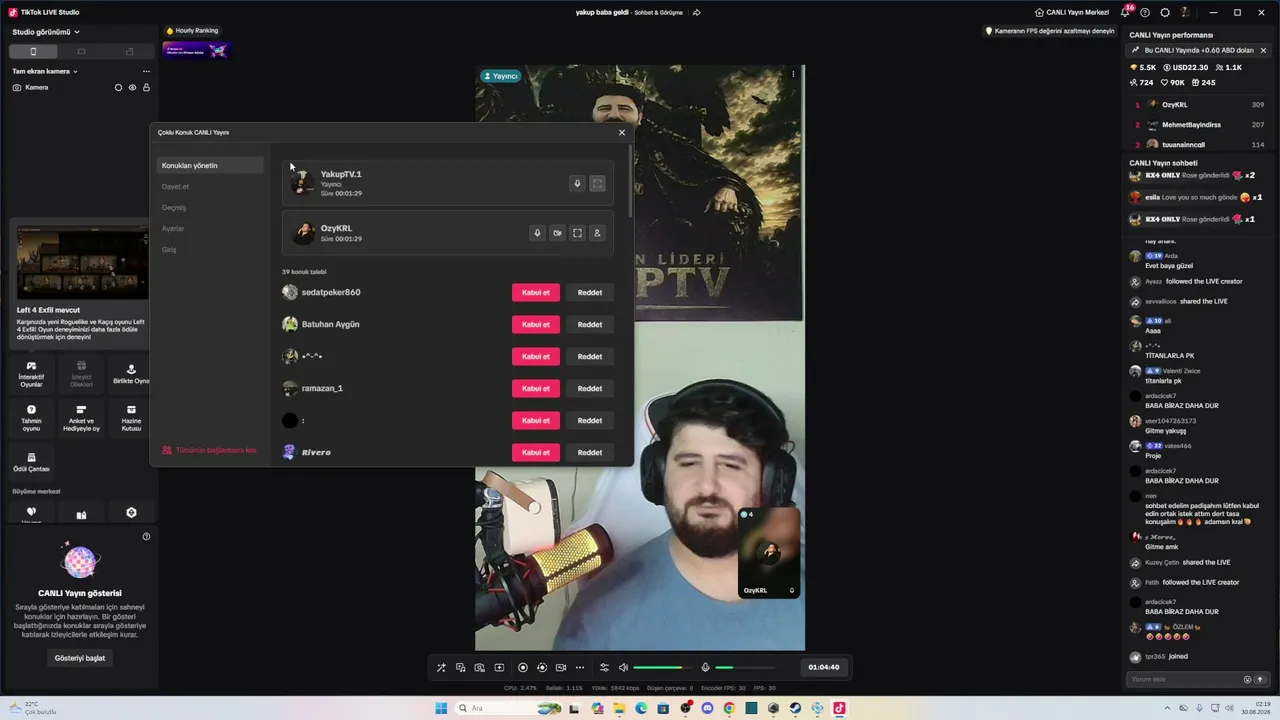Expand the Tam ekran kamera scene dropdown
The image size is (1280, 720).
[x=45, y=71]
